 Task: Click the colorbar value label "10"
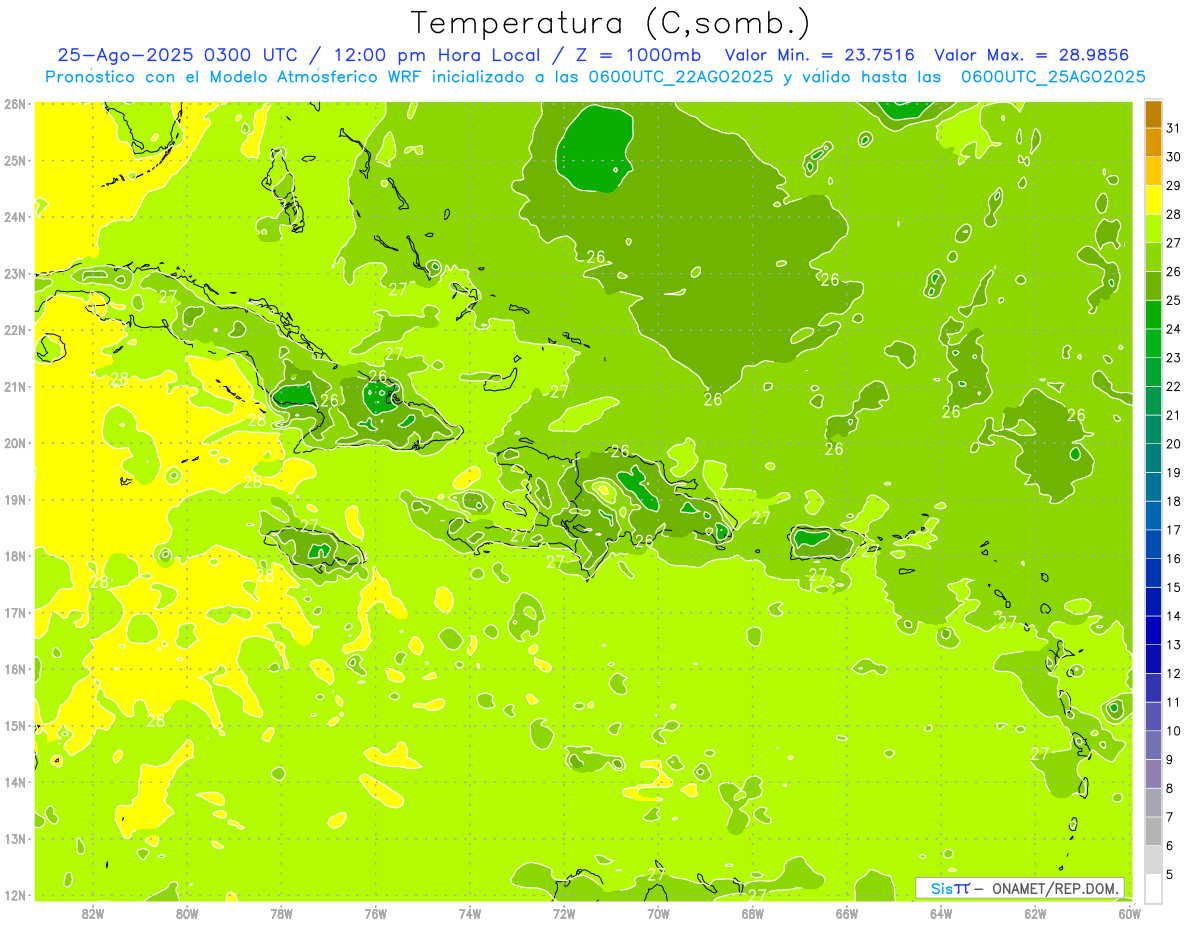tap(1174, 731)
